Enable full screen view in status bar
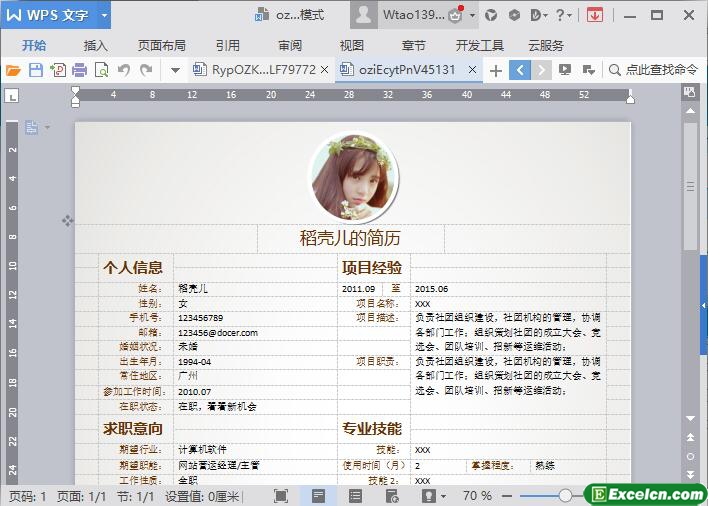Screen dimensions: 708x506 [281, 495]
